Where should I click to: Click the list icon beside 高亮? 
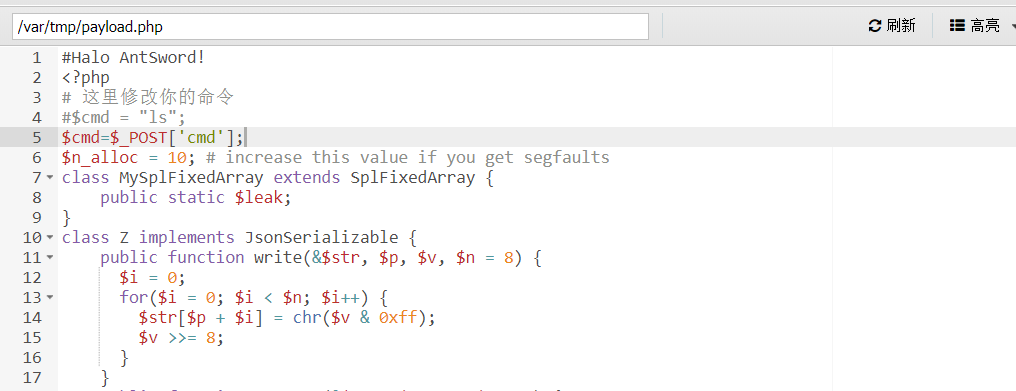click(957, 26)
